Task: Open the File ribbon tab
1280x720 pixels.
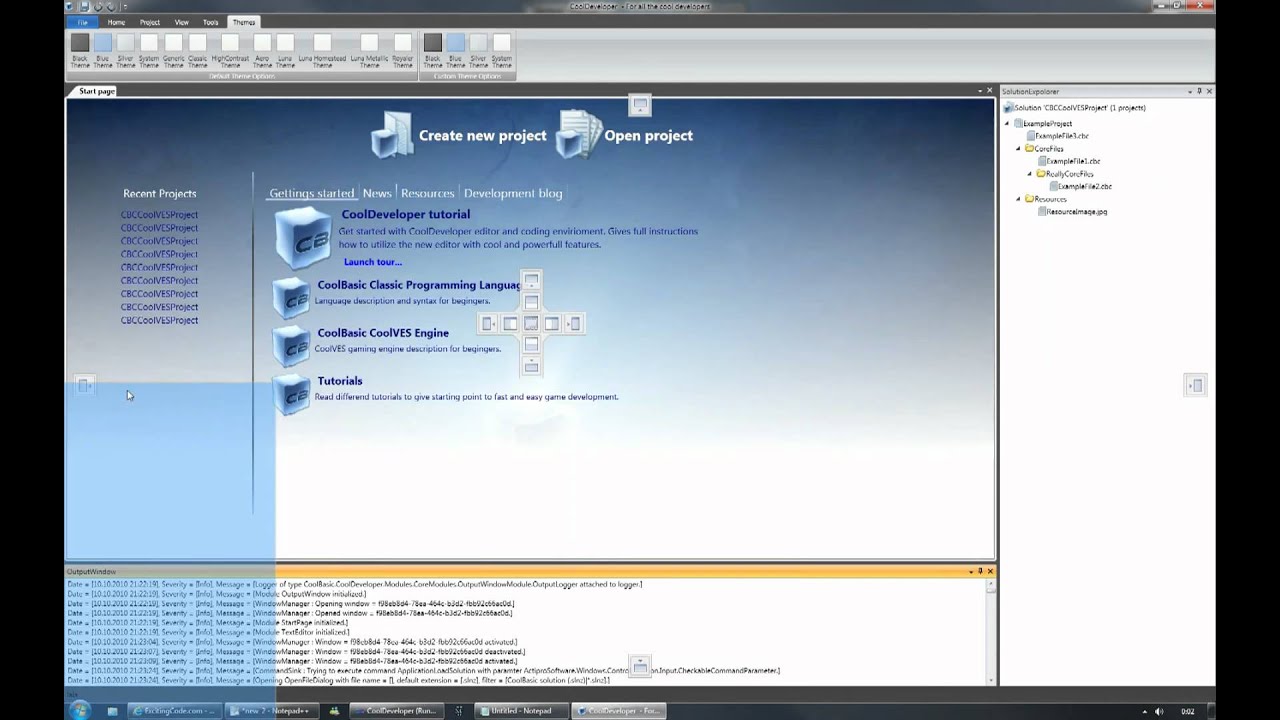Action: click(x=83, y=22)
